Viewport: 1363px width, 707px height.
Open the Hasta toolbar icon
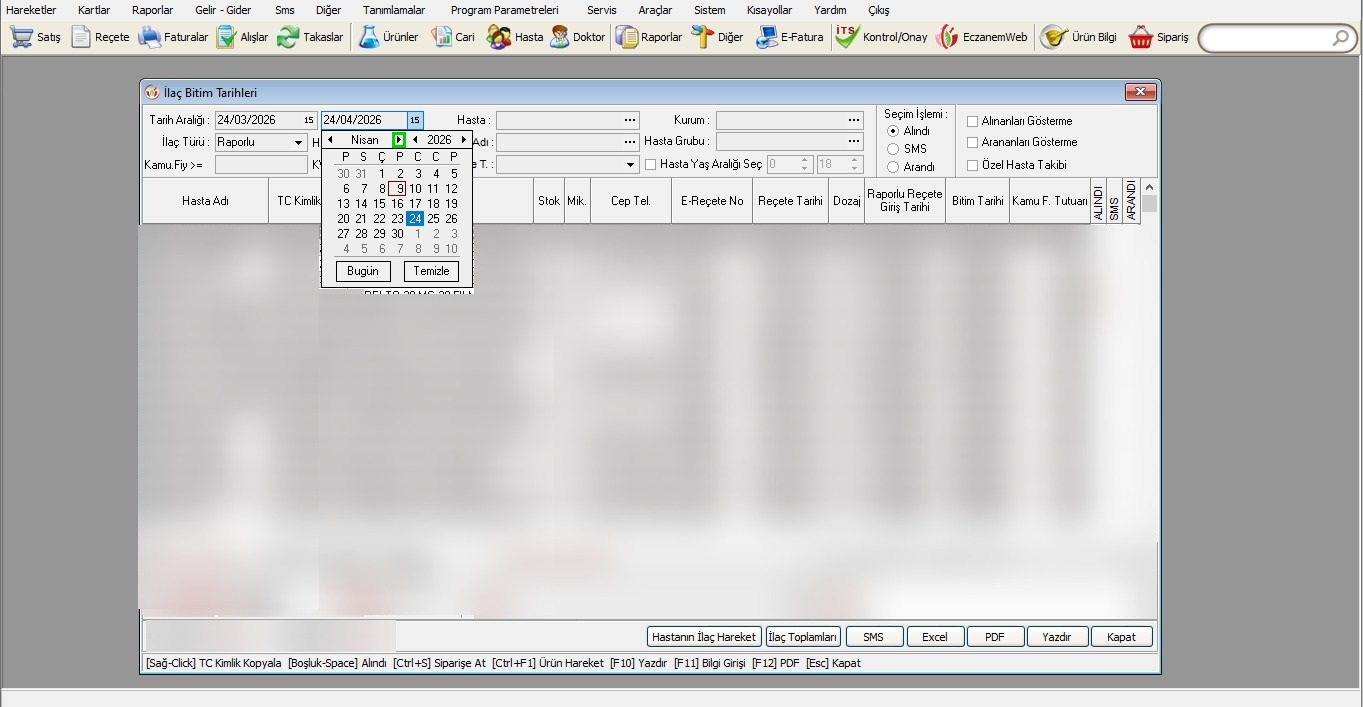point(498,37)
